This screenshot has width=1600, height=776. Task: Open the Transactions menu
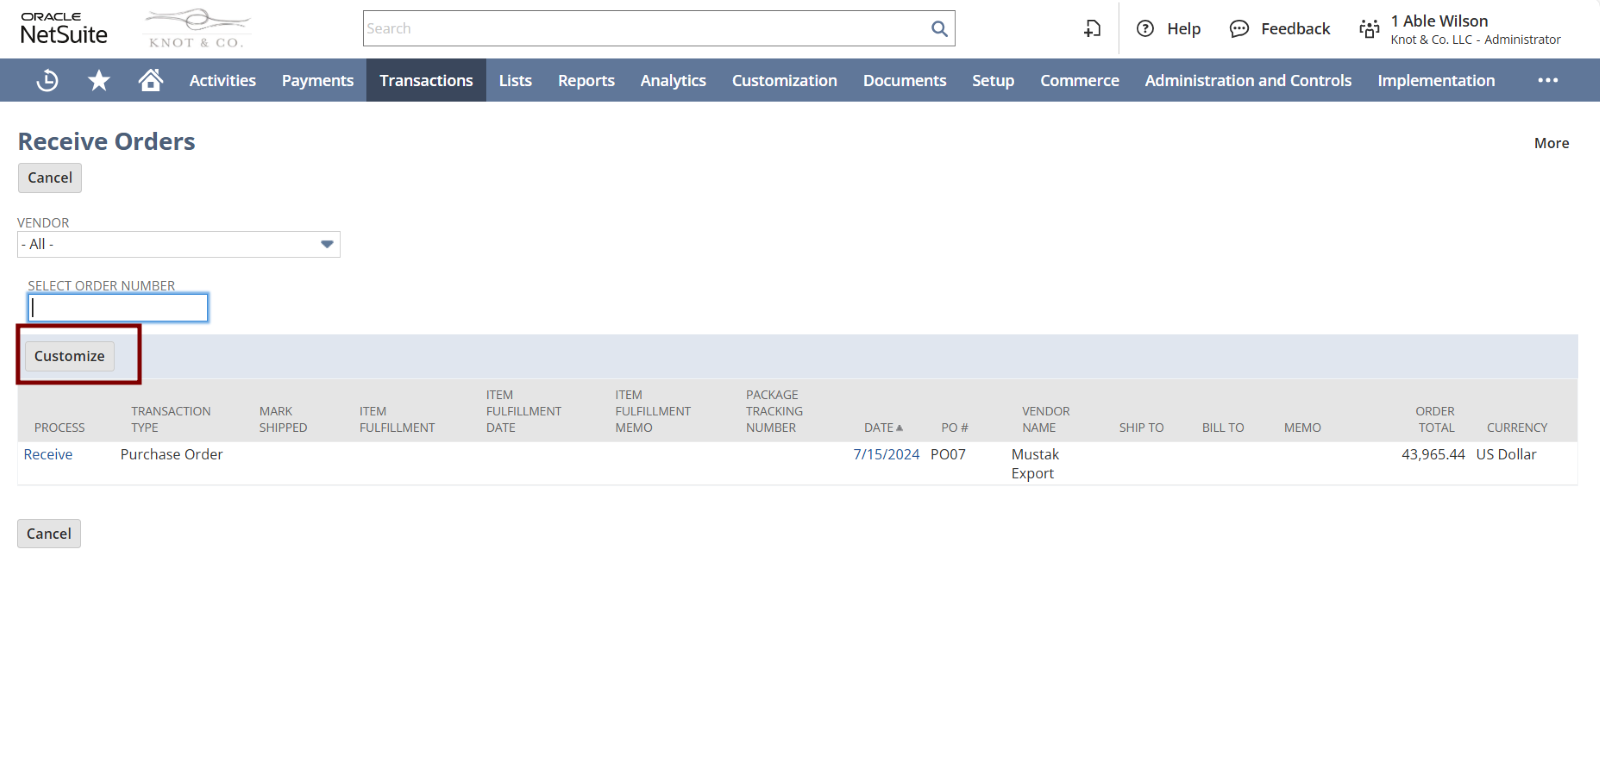(426, 81)
